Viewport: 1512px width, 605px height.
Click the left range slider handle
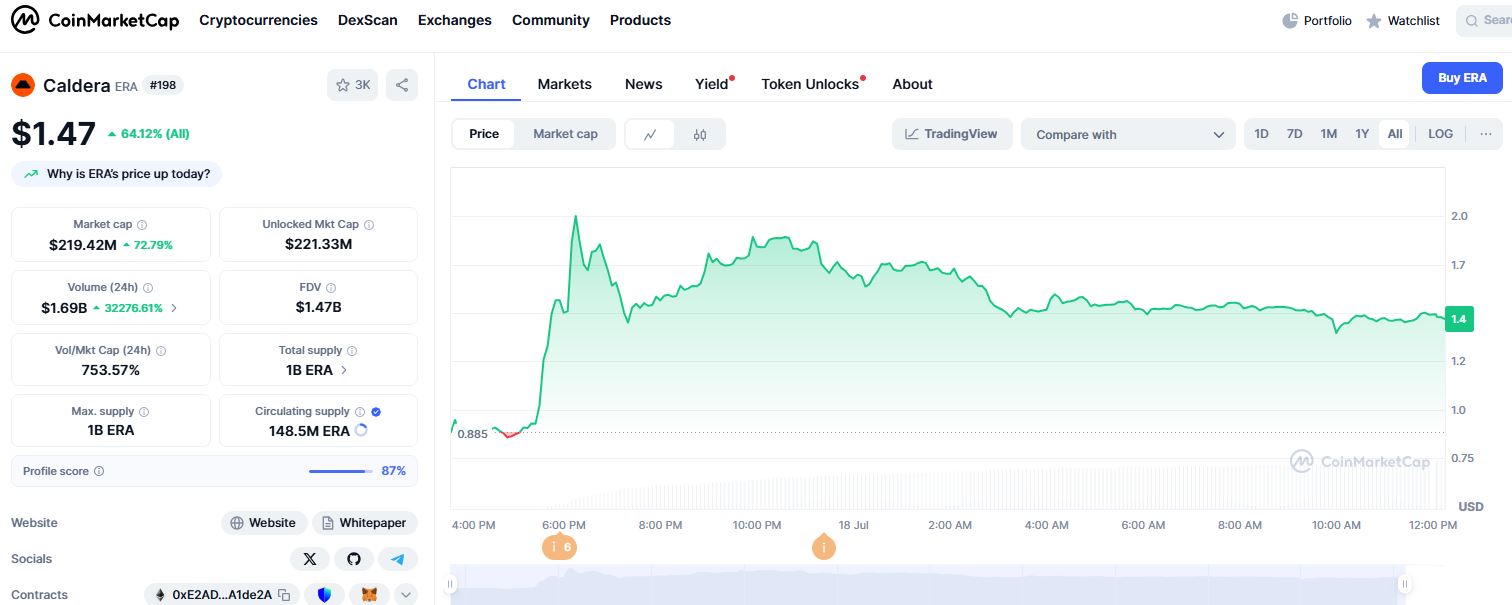(x=451, y=584)
